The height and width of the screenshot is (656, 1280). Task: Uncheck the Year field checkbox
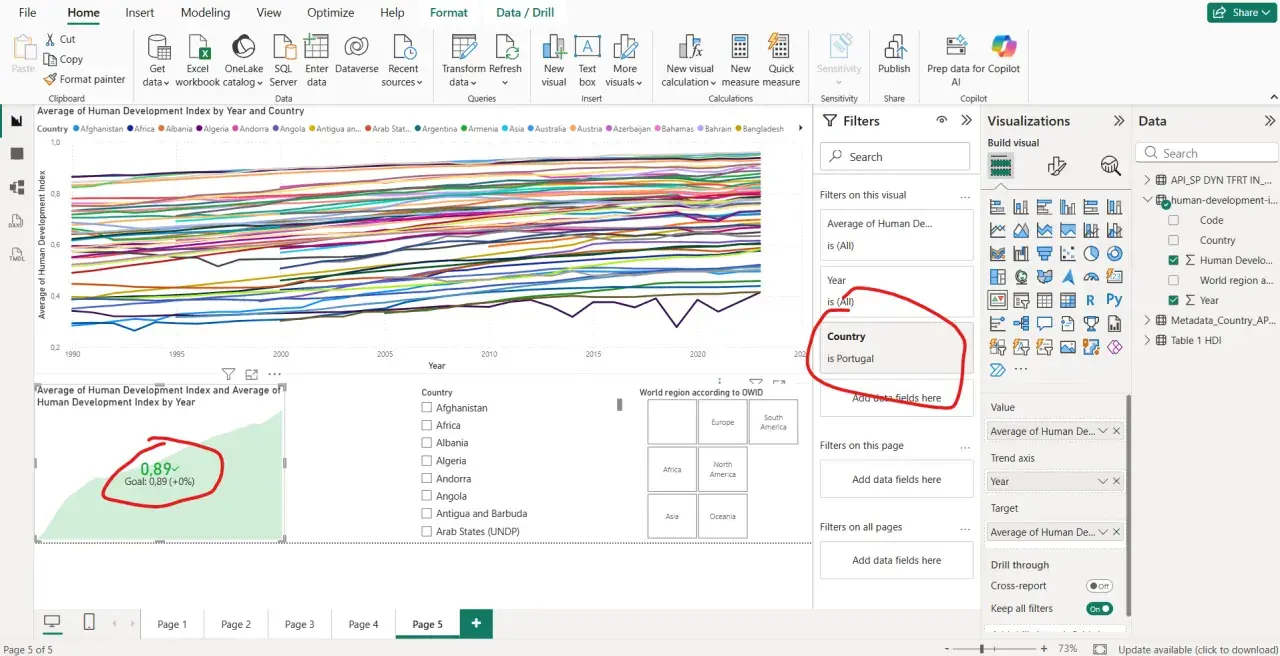1174,300
